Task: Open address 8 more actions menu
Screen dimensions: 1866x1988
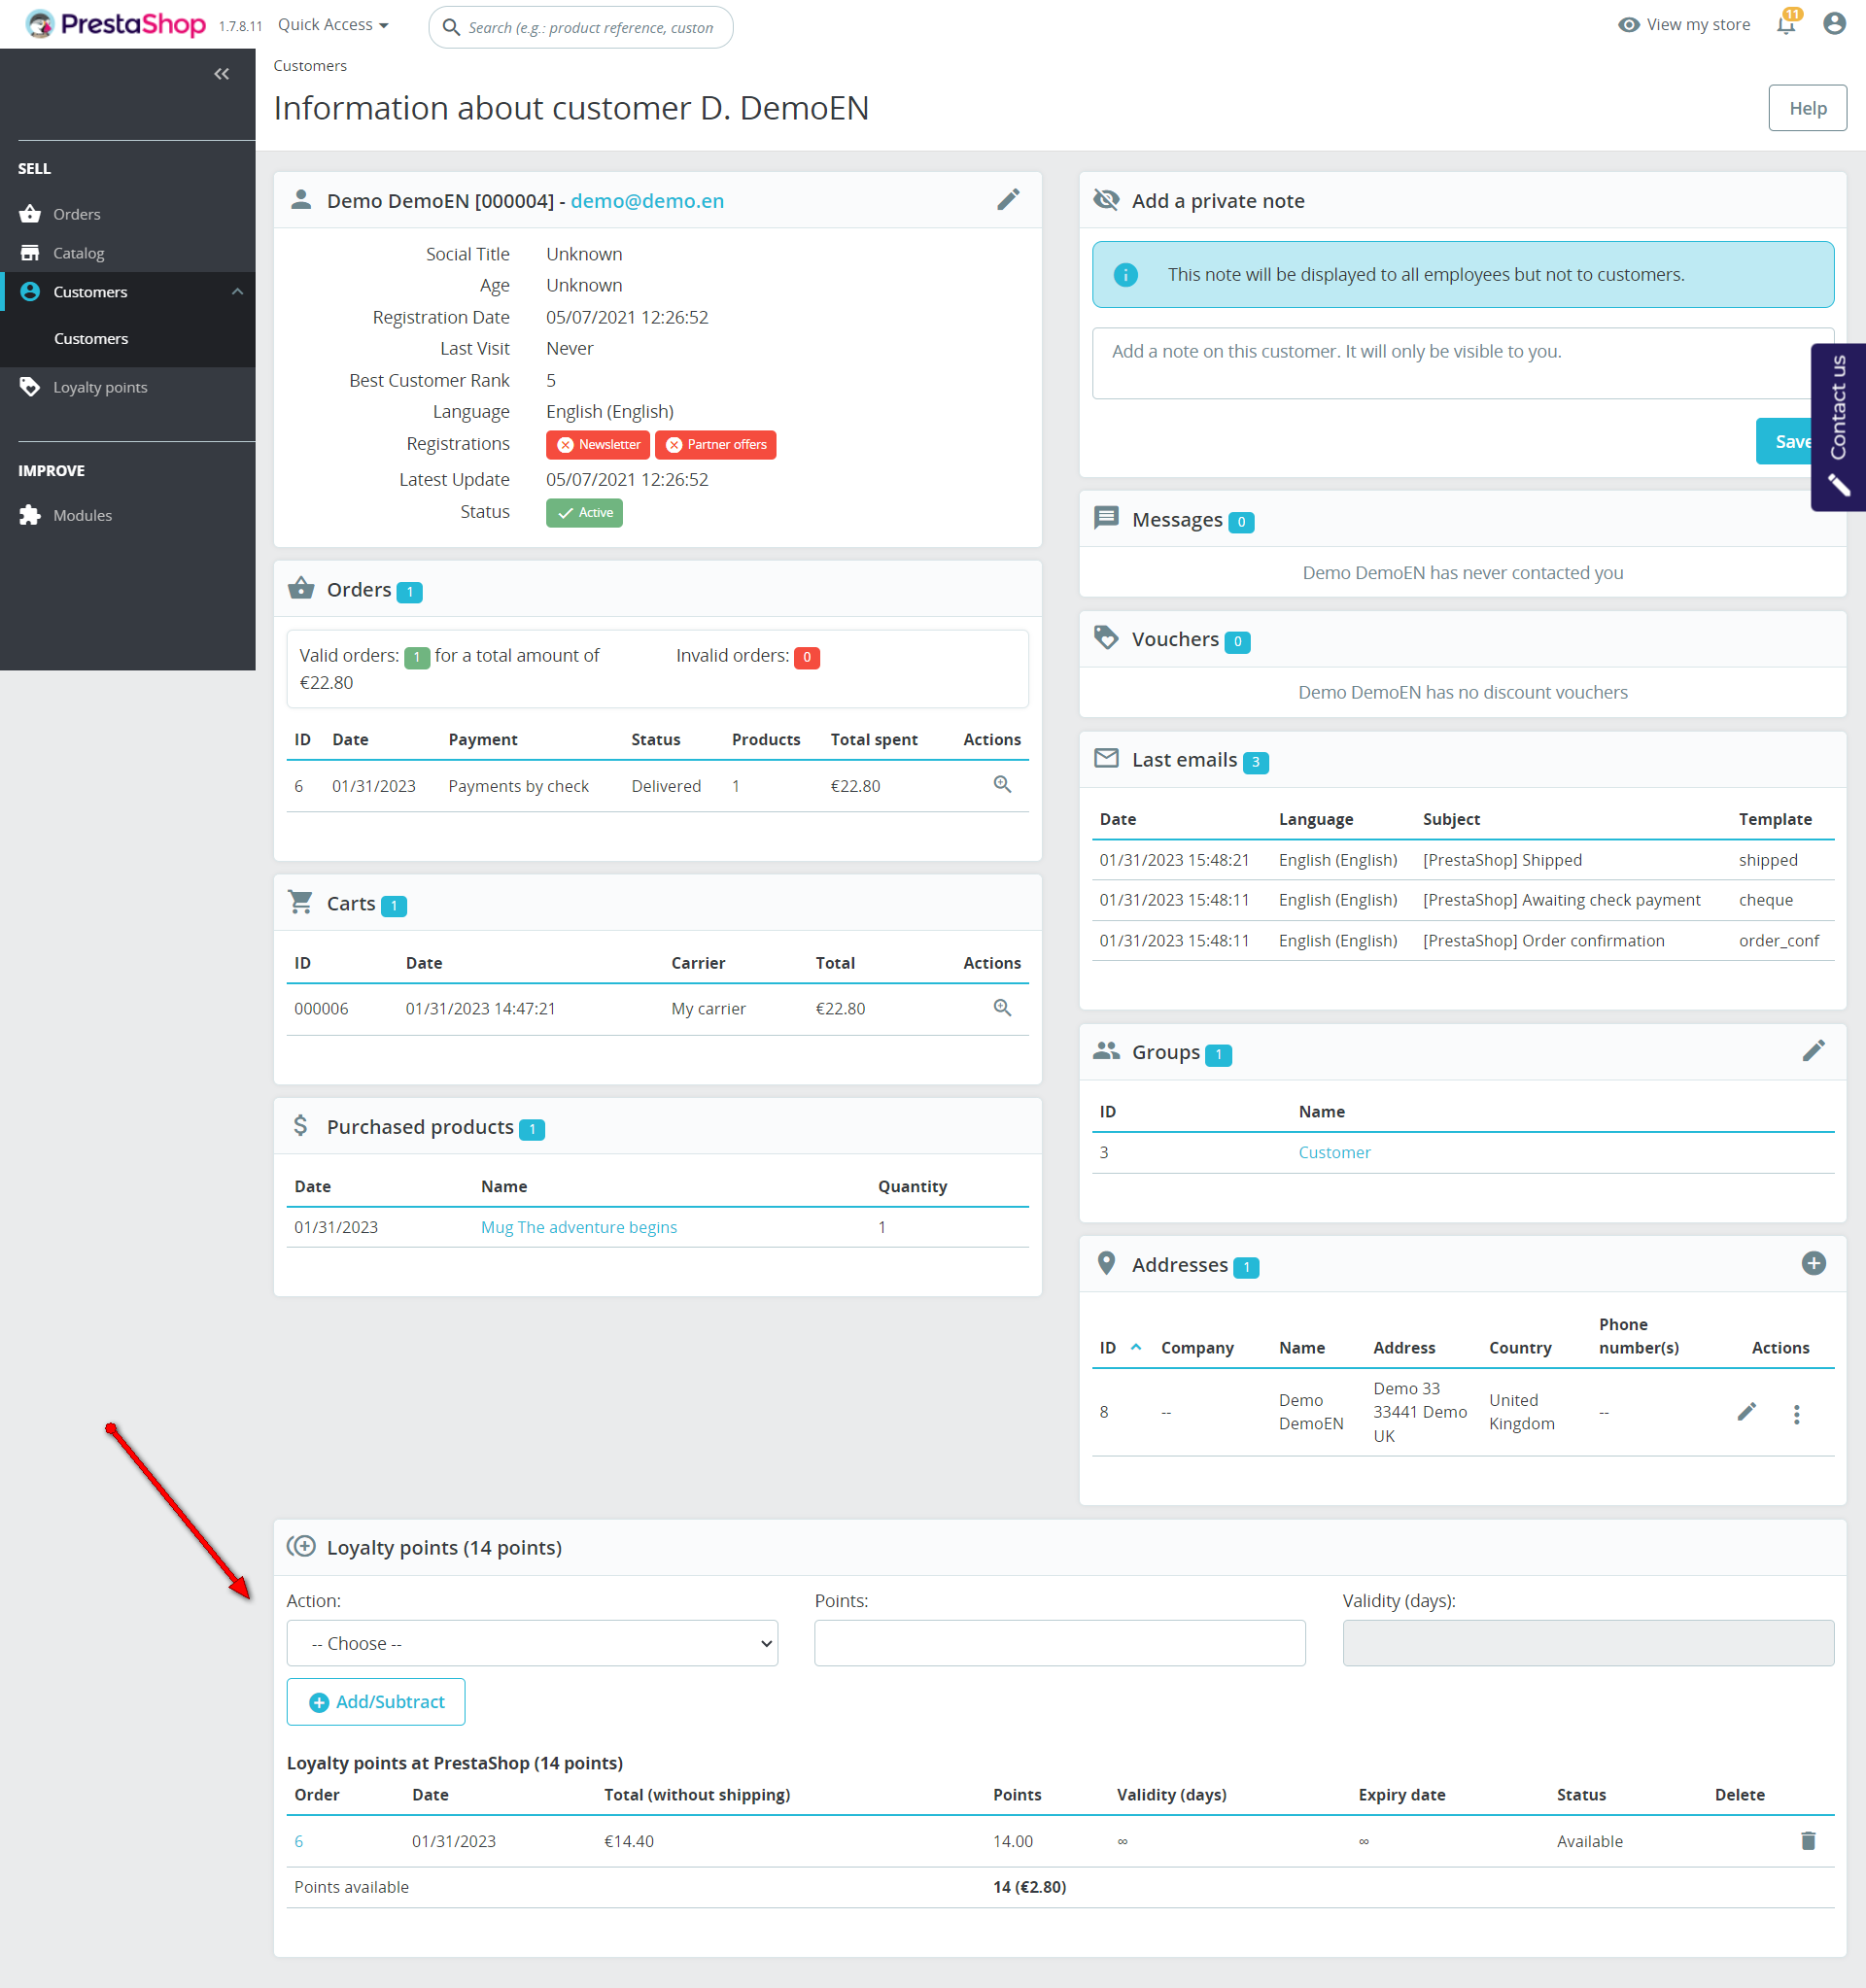Action: click(1796, 1414)
